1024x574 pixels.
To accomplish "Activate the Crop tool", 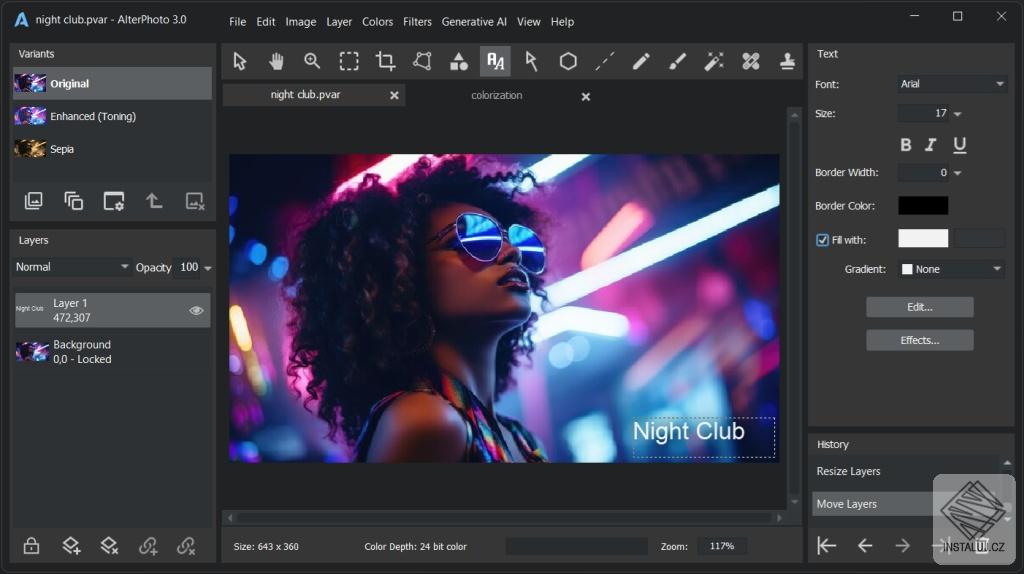I will click(x=385, y=61).
